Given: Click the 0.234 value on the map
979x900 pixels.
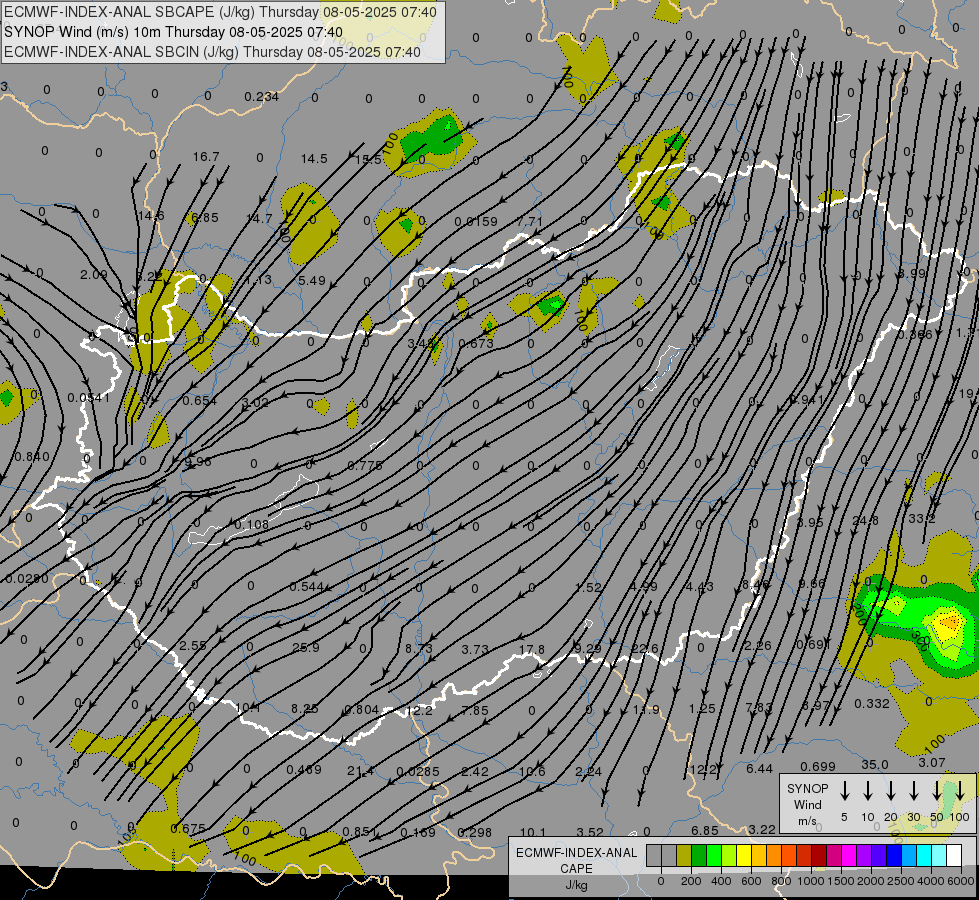Looking at the screenshot, I should [x=262, y=97].
